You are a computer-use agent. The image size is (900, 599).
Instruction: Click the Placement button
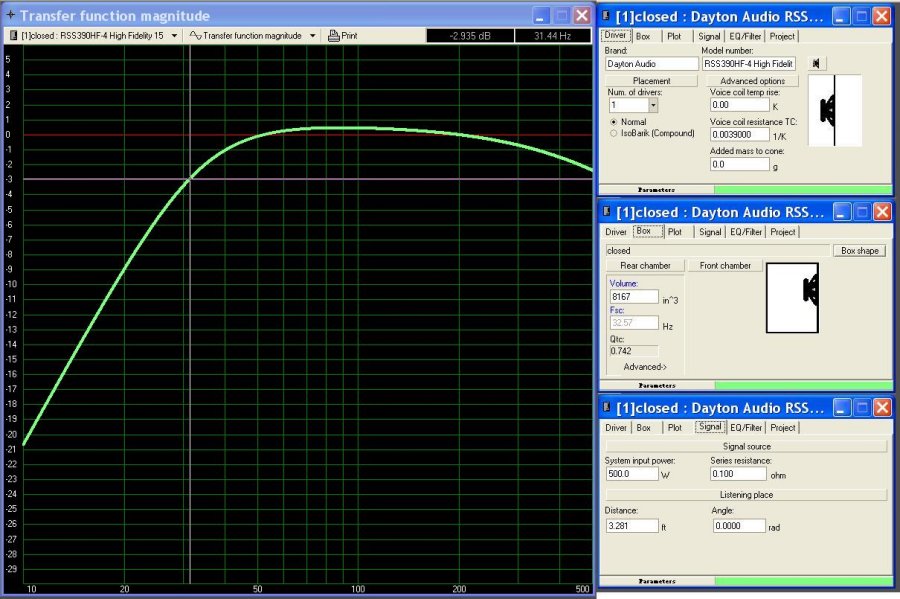click(x=651, y=81)
